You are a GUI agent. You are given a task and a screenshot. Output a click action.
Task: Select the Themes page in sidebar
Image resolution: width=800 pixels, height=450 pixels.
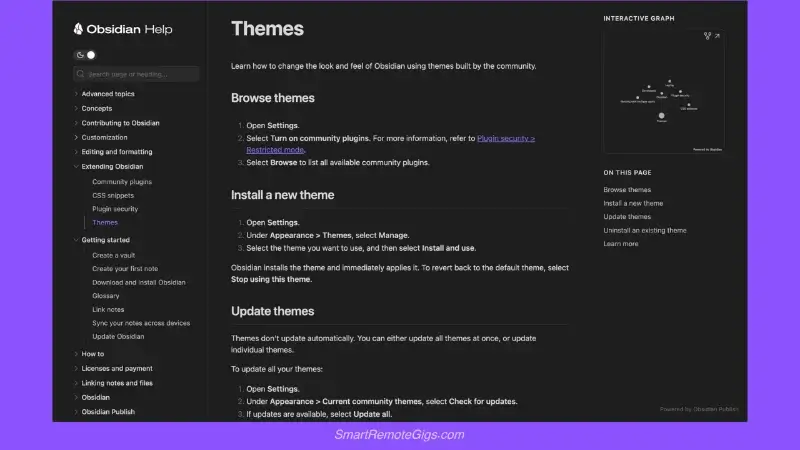click(105, 222)
